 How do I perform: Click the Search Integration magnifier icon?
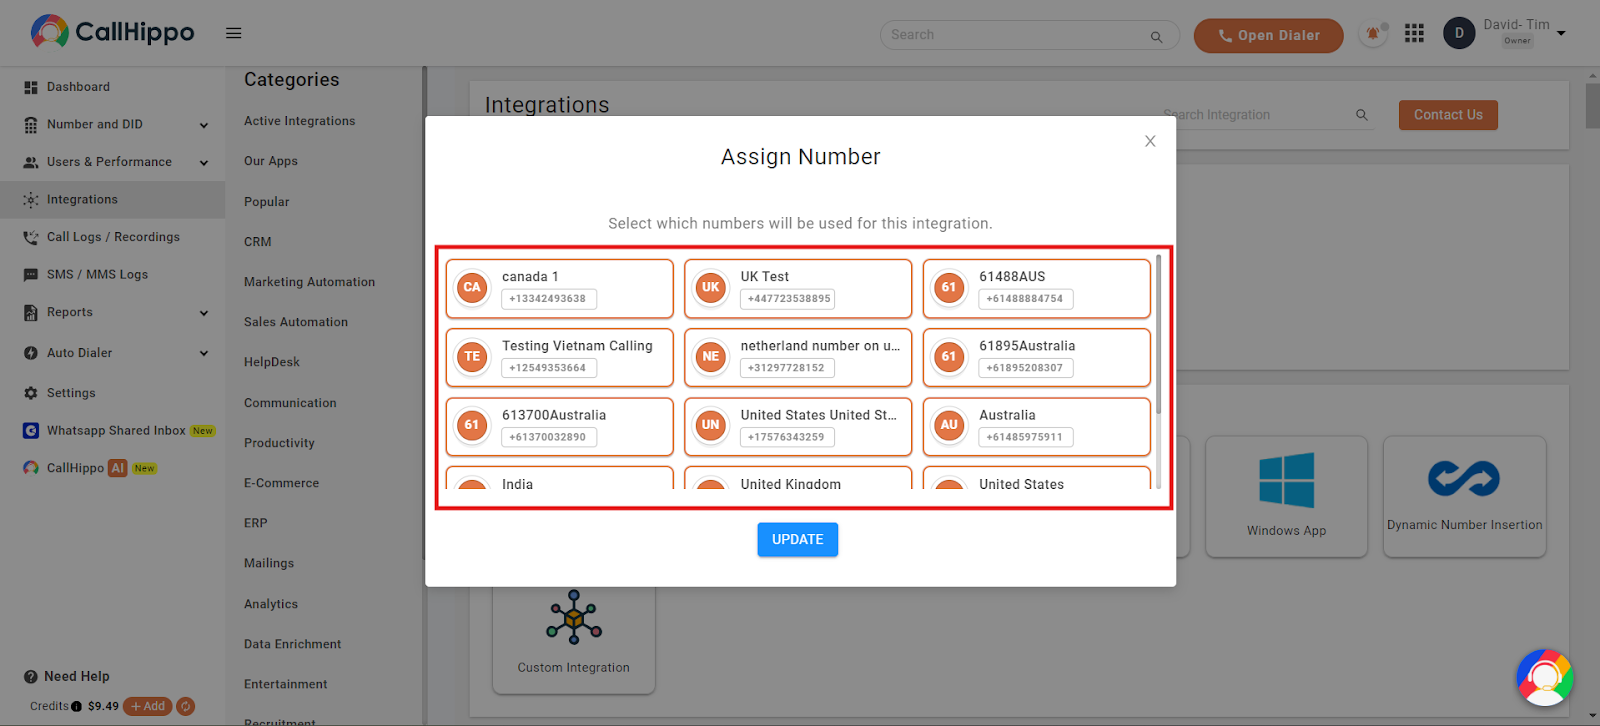pos(1361,115)
